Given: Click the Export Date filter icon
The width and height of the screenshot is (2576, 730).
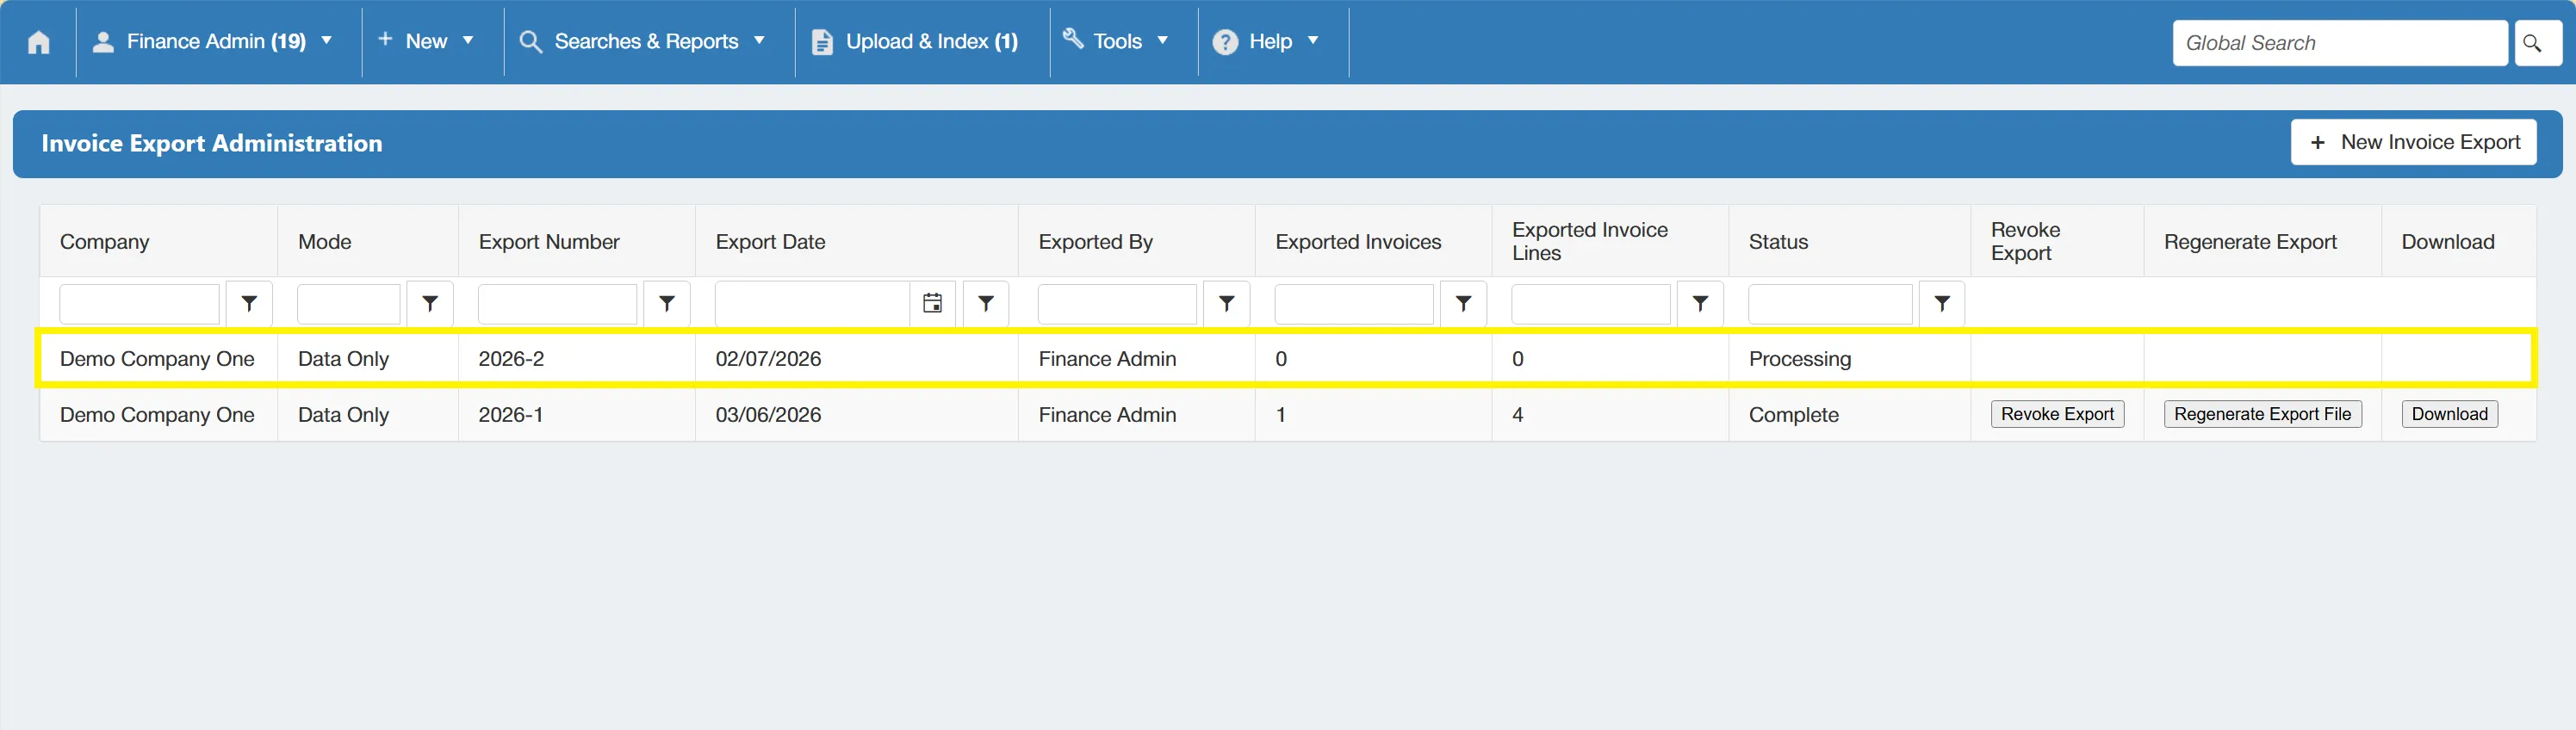Looking at the screenshot, I should point(986,304).
